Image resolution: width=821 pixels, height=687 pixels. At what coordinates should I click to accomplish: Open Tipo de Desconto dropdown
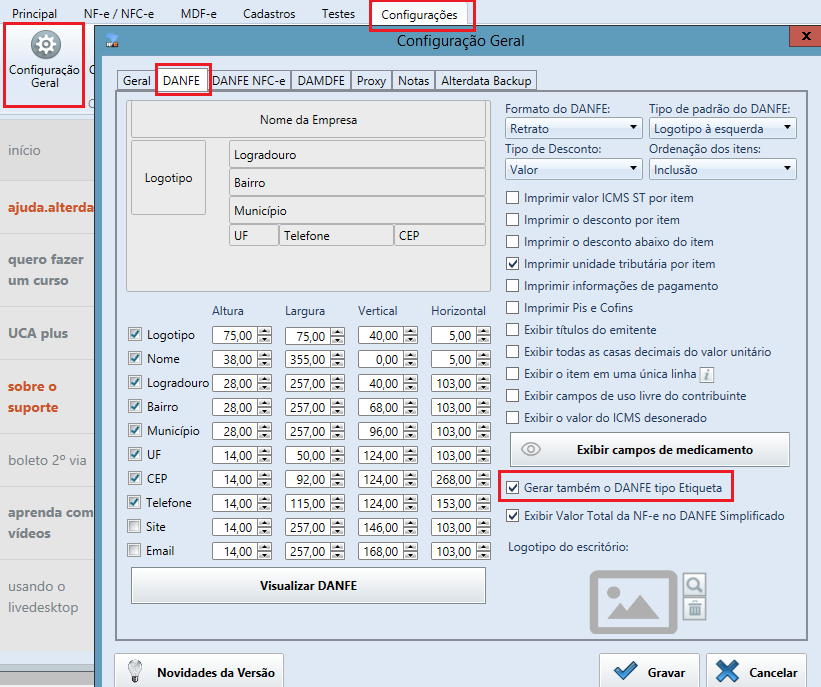point(573,169)
